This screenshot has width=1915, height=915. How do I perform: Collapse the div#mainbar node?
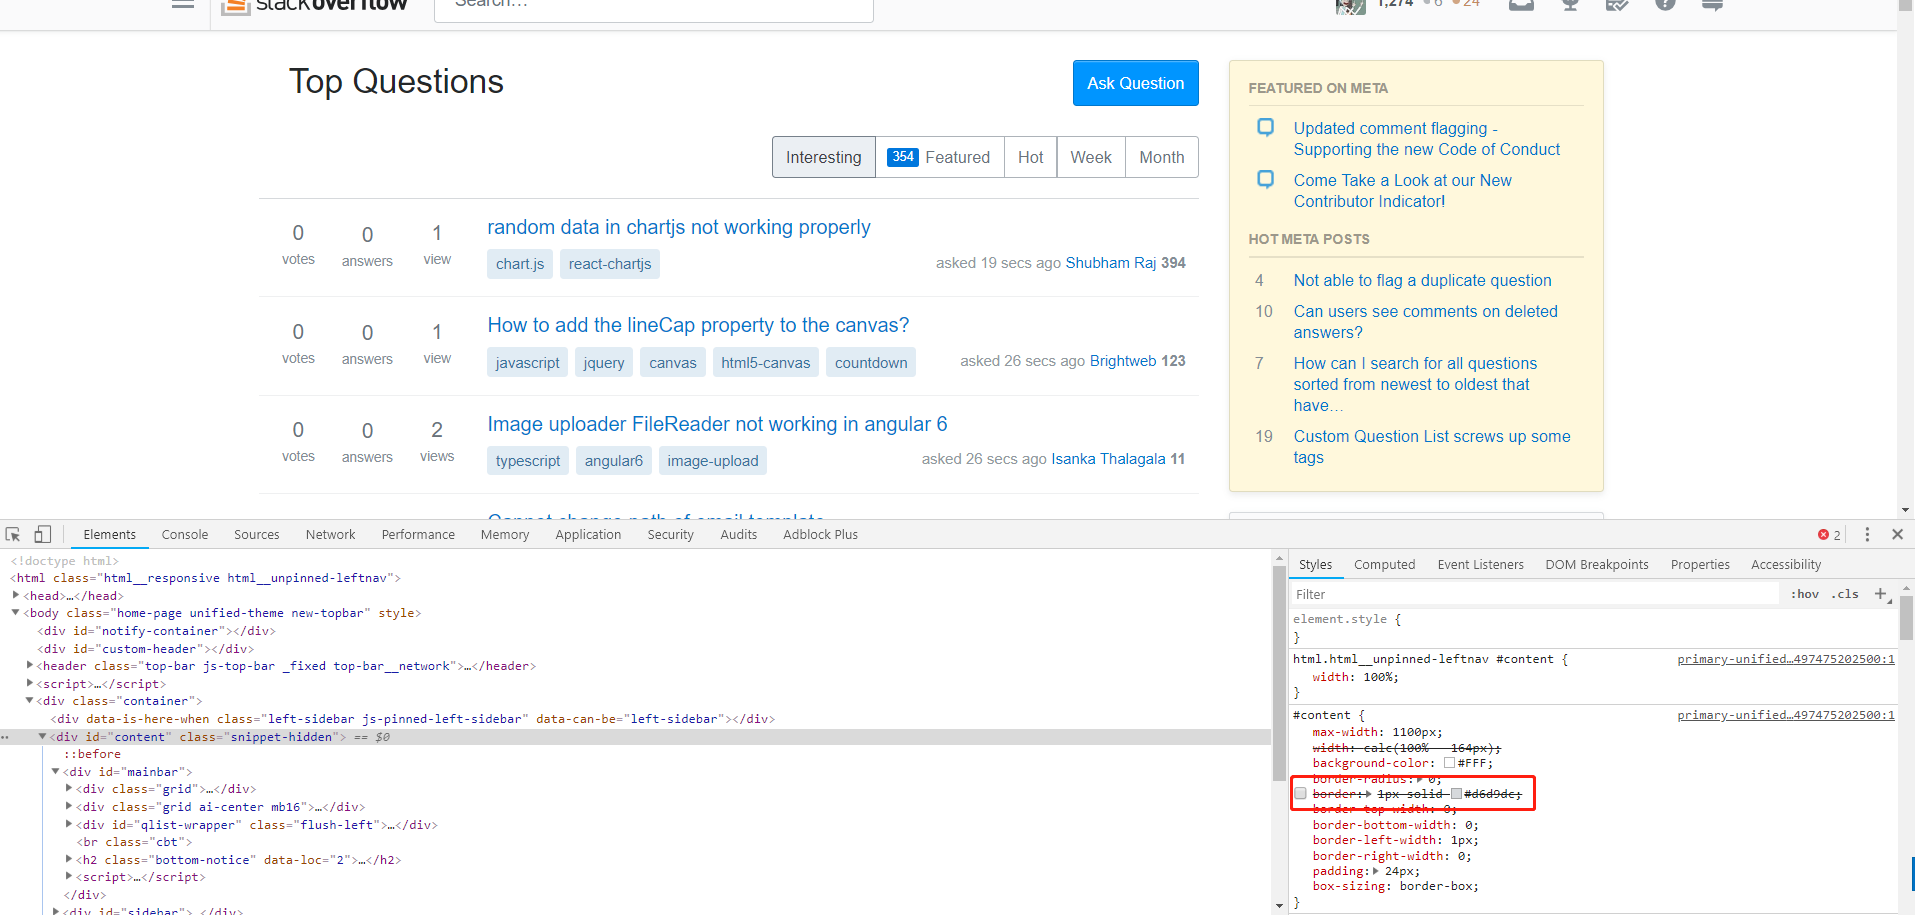(x=56, y=771)
